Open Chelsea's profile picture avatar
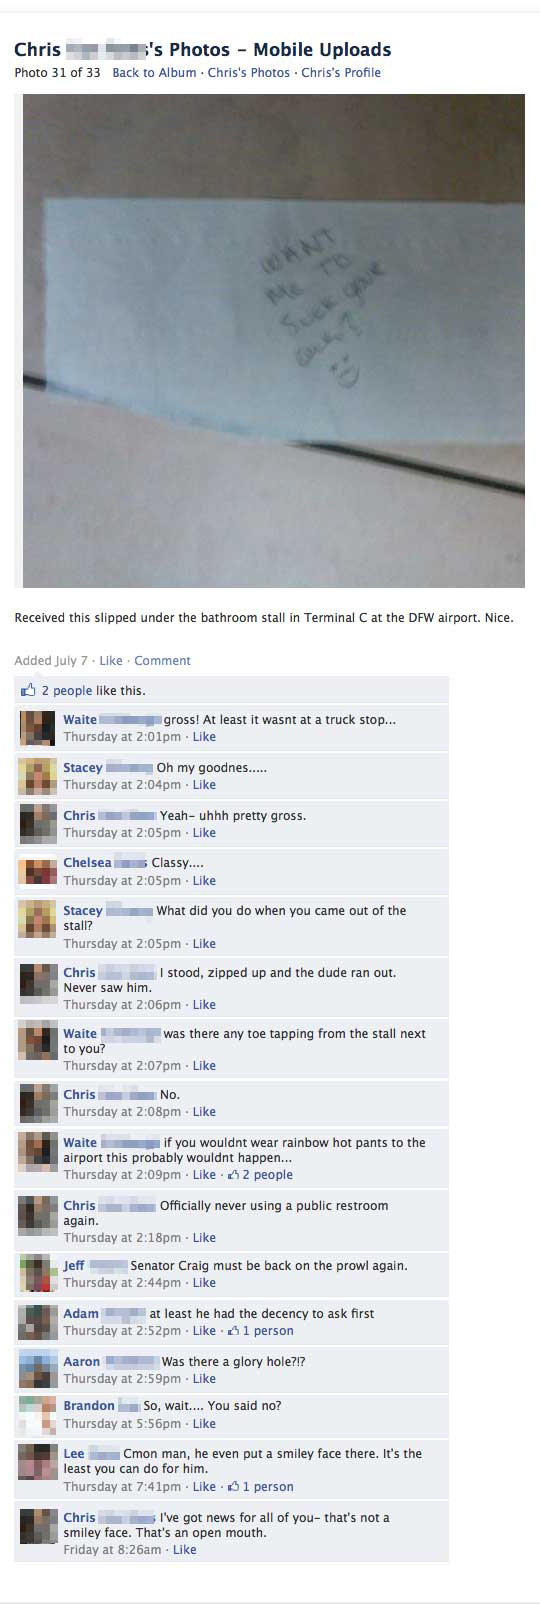Image resolution: width=540 pixels, height=1604 pixels. [x=38, y=871]
